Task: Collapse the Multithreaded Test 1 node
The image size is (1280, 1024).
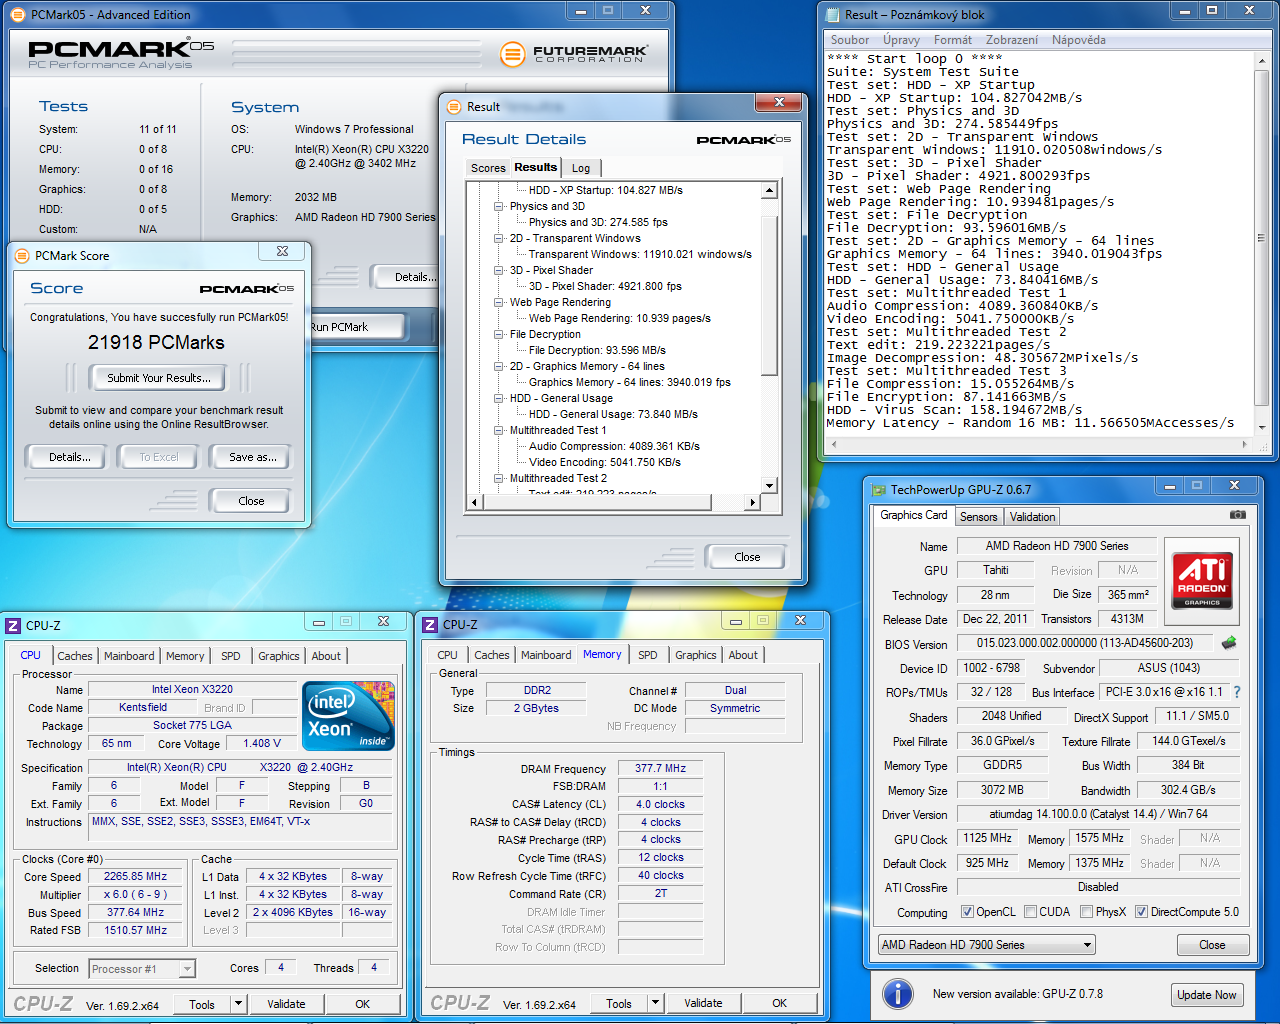Action: pyautogui.click(x=498, y=430)
